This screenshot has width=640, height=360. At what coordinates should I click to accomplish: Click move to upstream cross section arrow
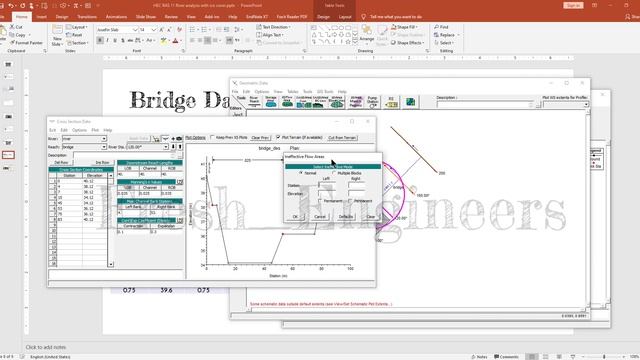180,147
